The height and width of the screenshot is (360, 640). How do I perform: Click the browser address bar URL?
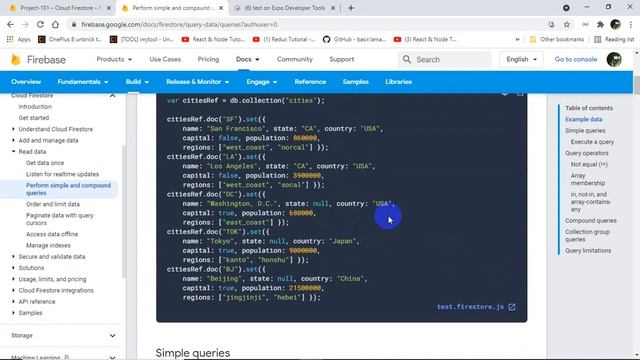(179, 24)
